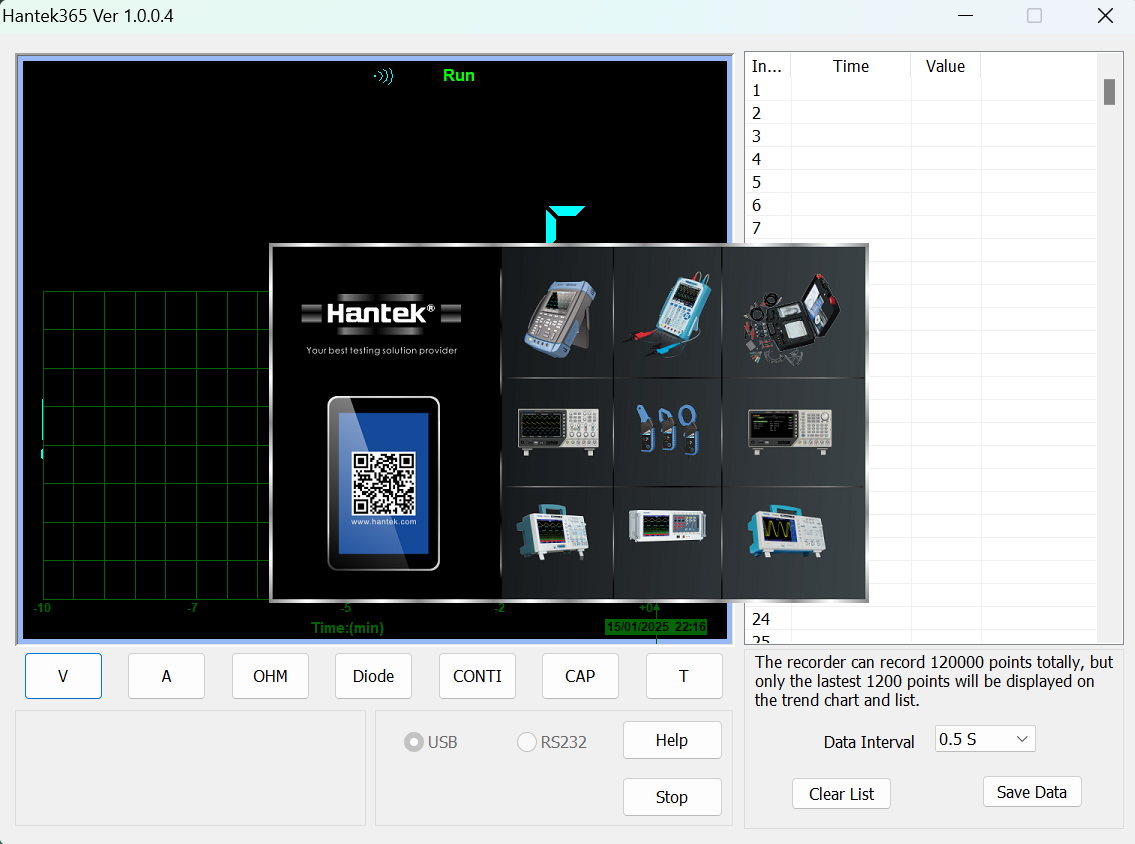Select the T temperature mode
1135x844 pixels.
click(x=684, y=675)
